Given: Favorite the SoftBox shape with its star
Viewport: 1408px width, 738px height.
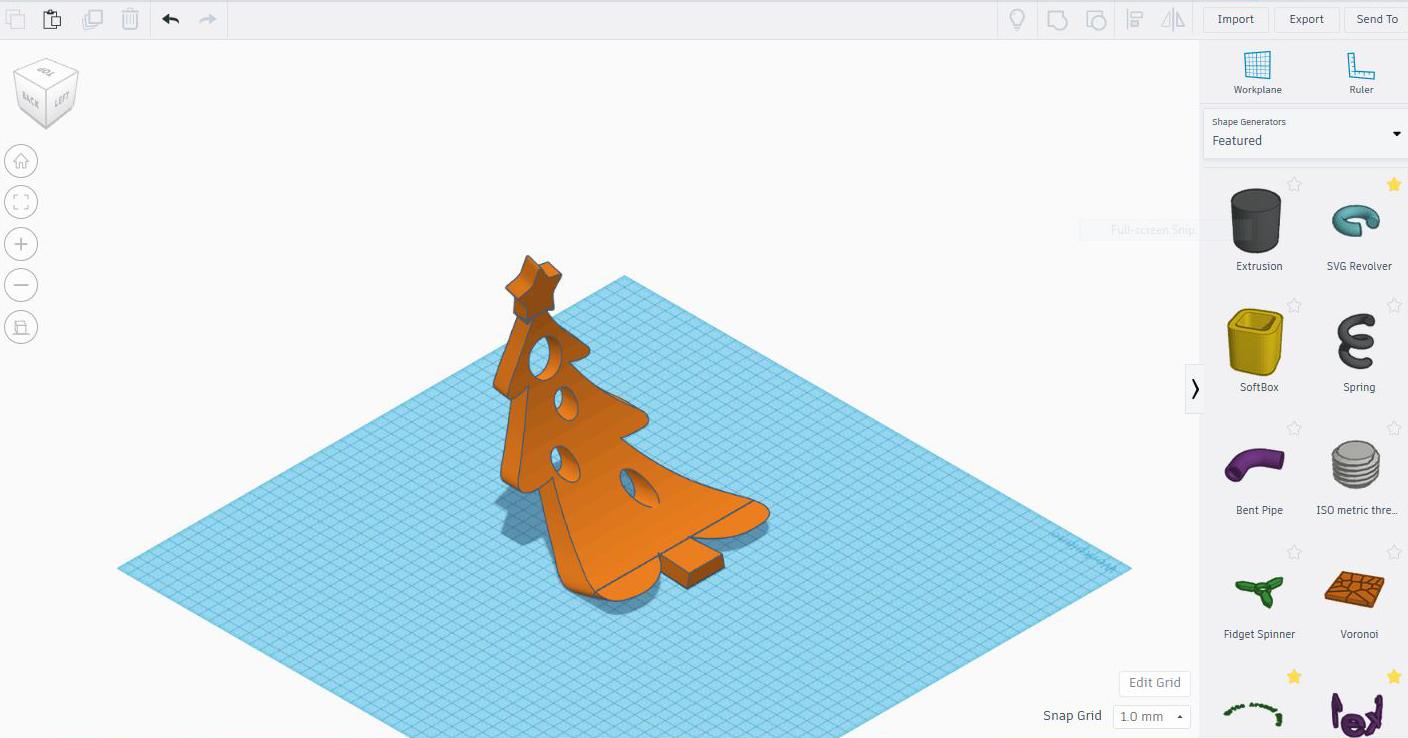Looking at the screenshot, I should 1294,306.
